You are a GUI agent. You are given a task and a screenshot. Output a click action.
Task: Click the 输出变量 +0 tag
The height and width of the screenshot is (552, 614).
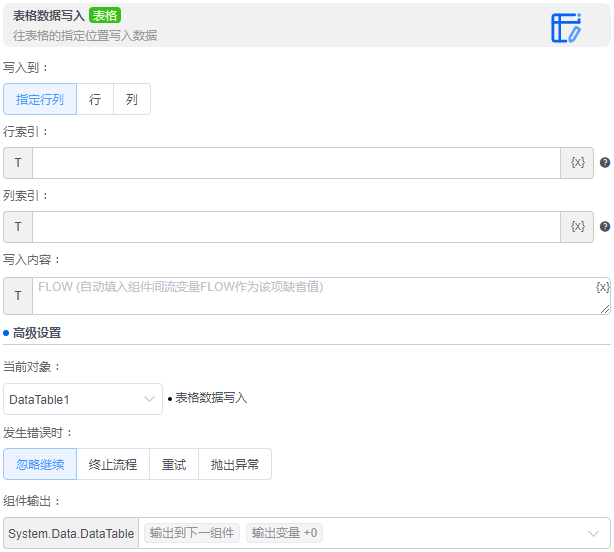point(284,533)
